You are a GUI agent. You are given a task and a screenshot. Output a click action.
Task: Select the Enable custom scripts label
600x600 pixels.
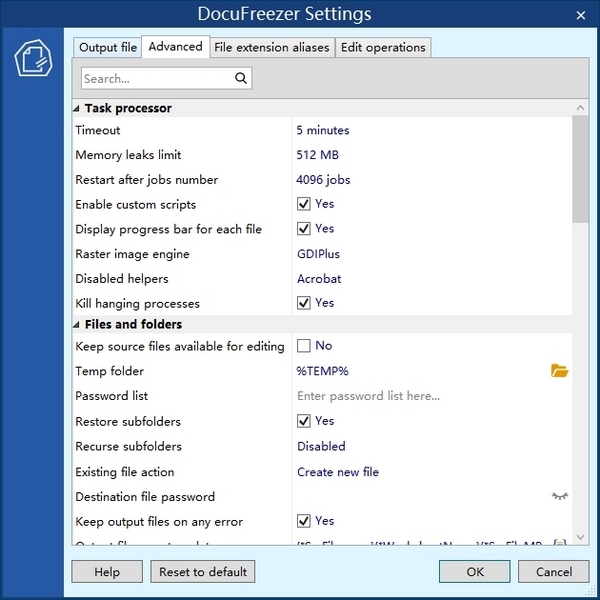(x=135, y=205)
